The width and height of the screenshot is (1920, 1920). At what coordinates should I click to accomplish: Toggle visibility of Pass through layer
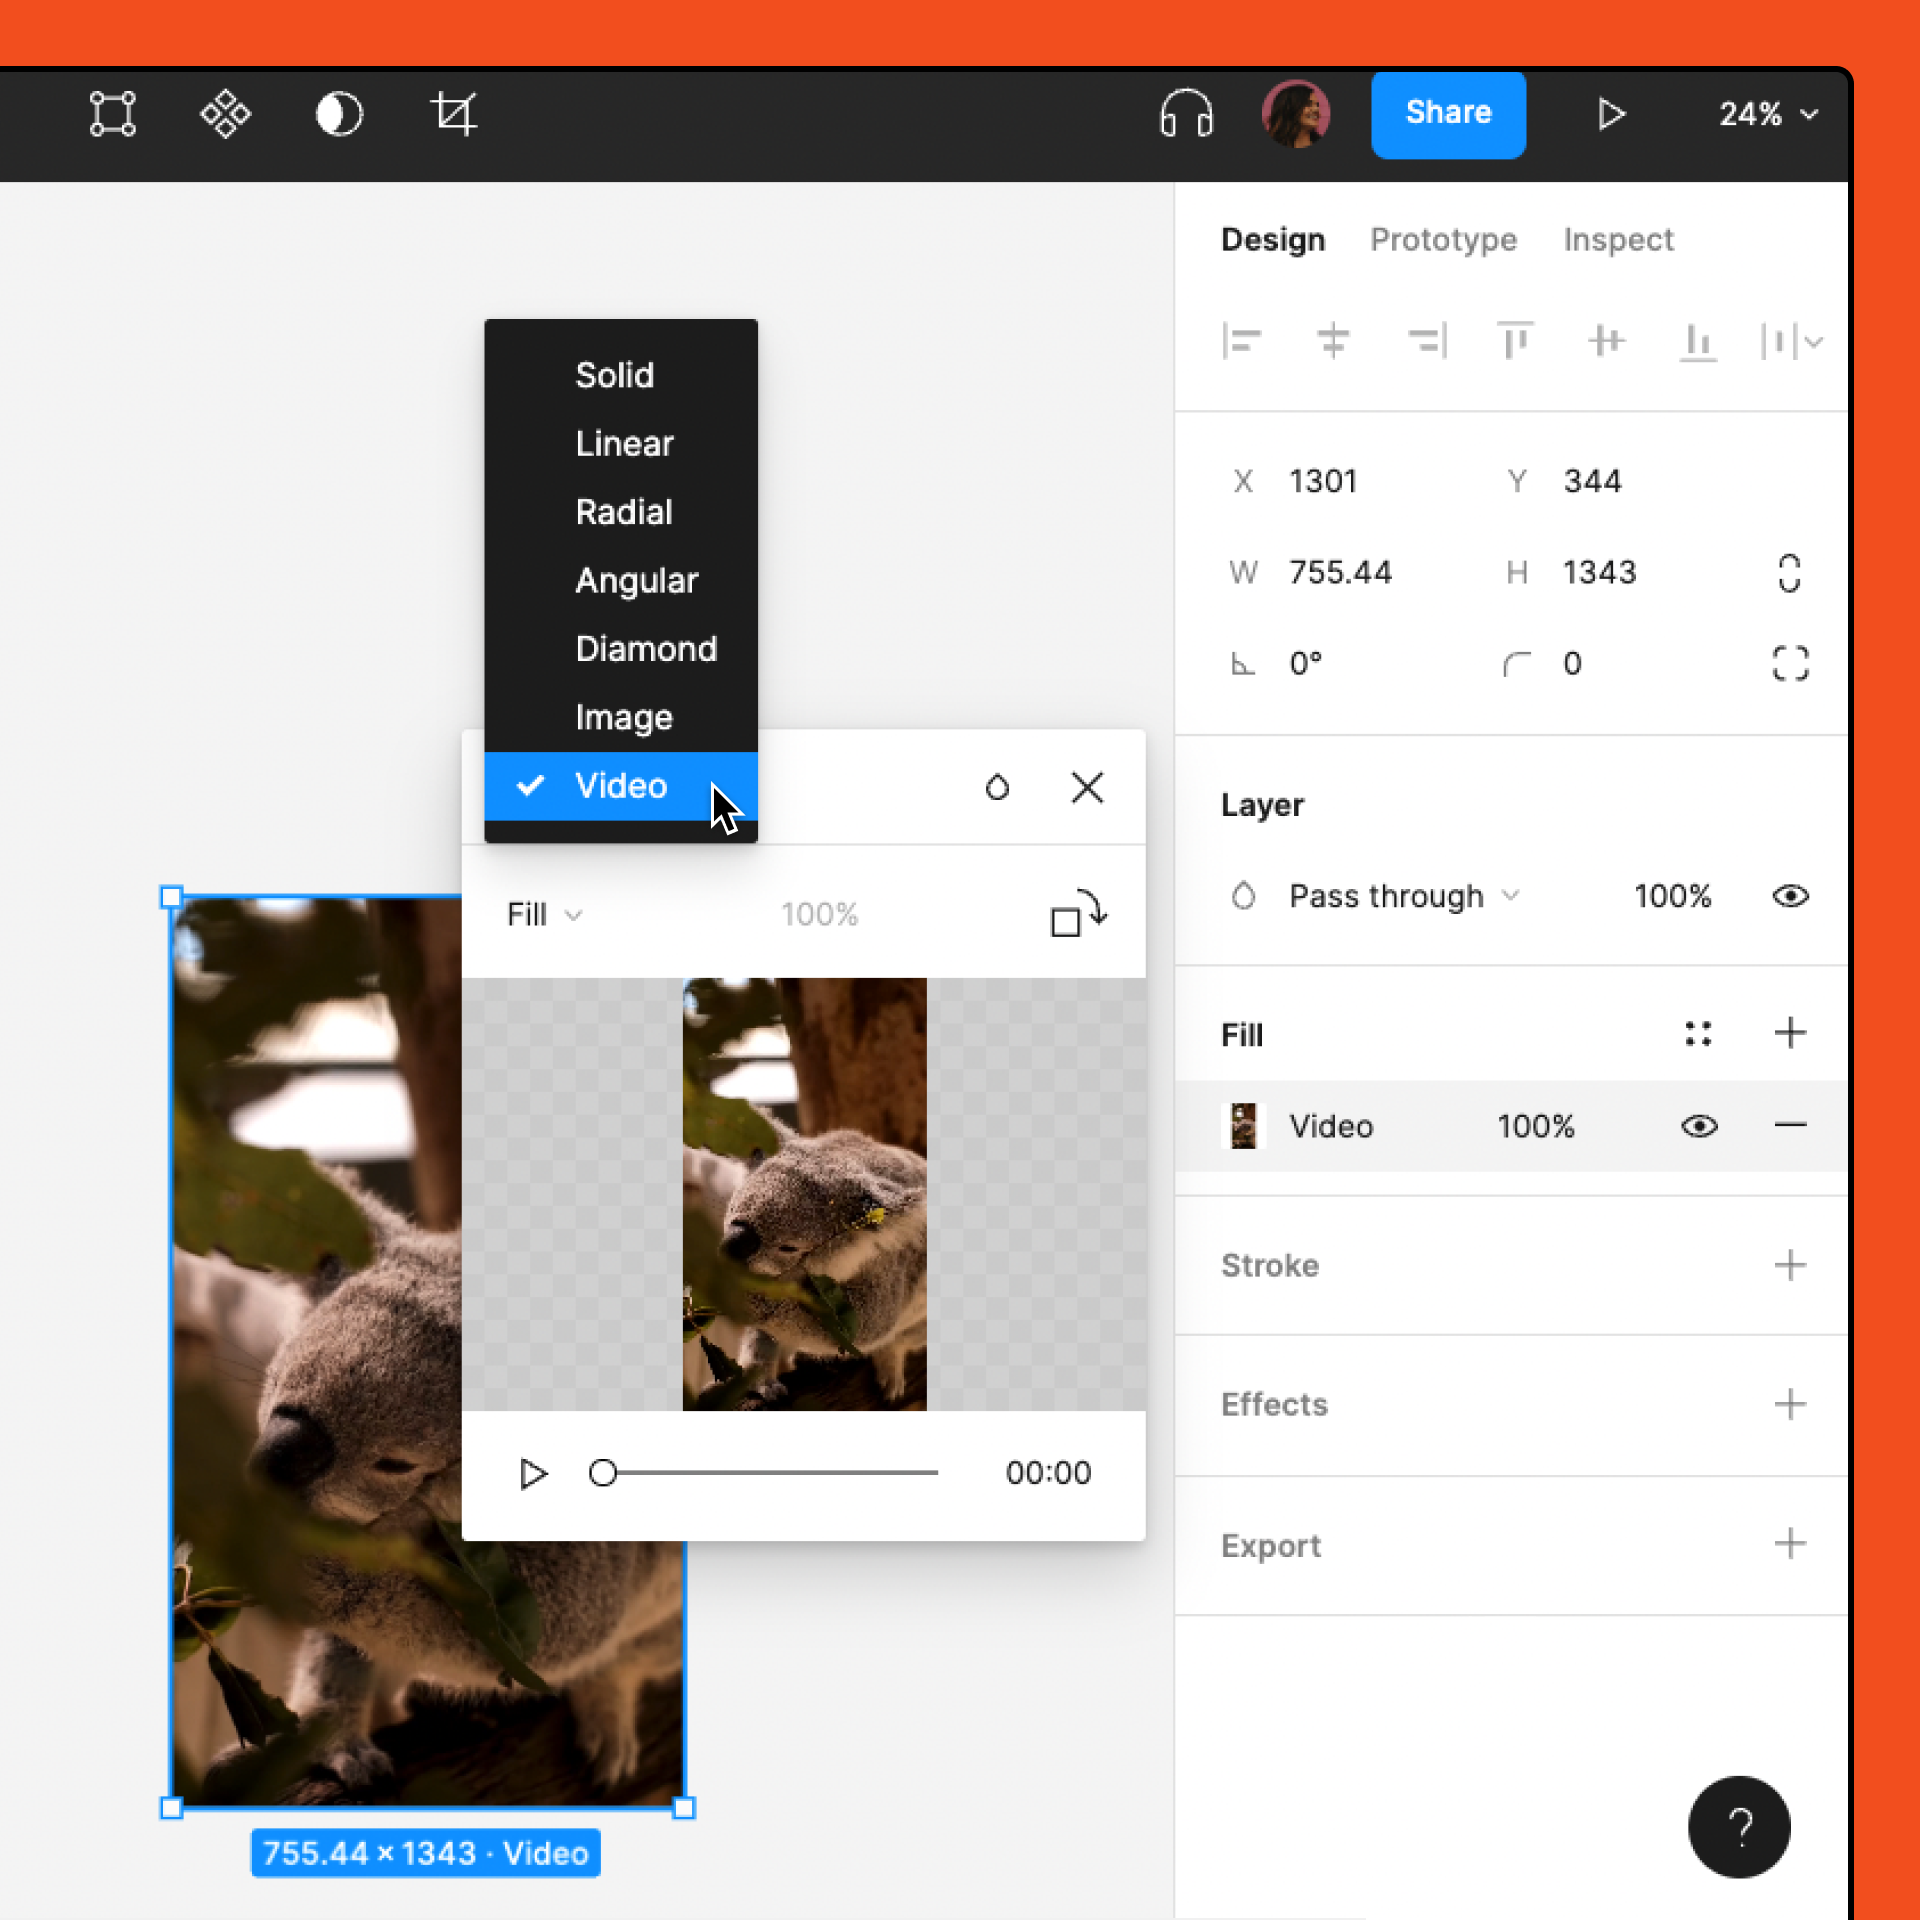pos(1792,897)
